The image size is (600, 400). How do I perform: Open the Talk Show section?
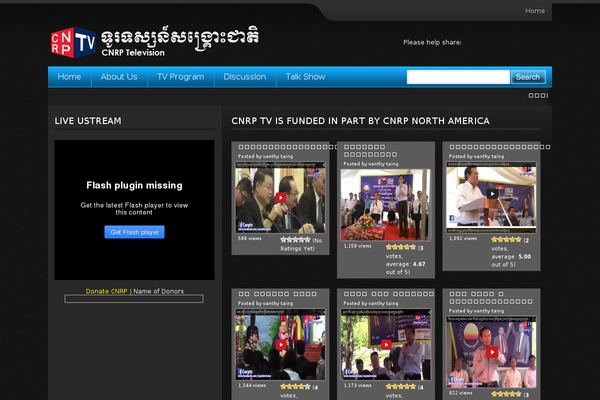point(305,77)
